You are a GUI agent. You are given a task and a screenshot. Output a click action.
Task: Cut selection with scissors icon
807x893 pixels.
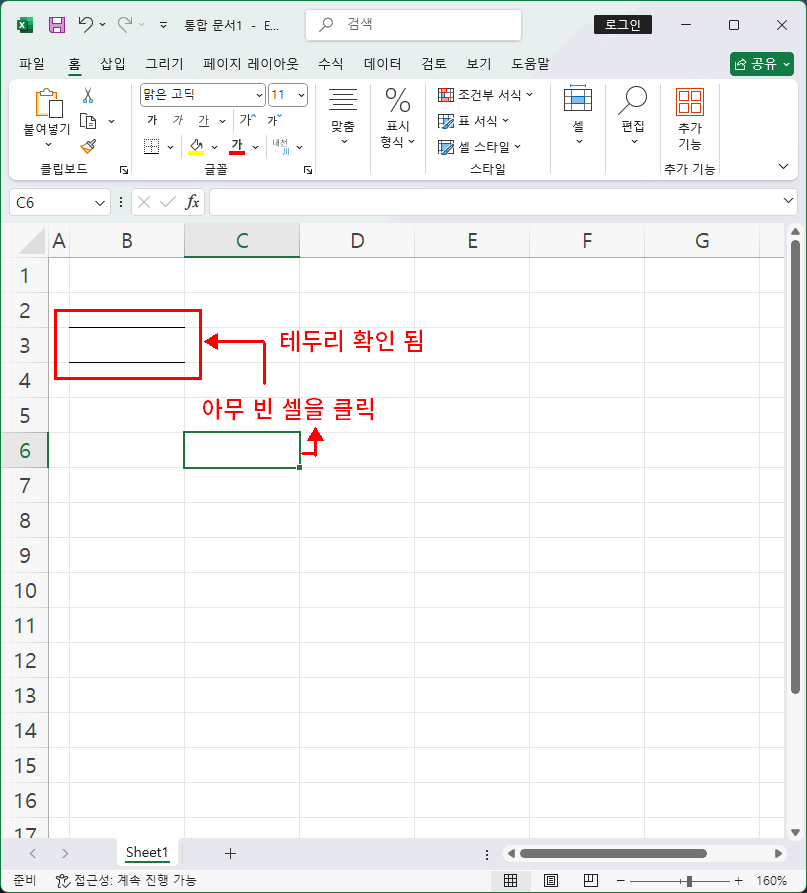tap(88, 96)
